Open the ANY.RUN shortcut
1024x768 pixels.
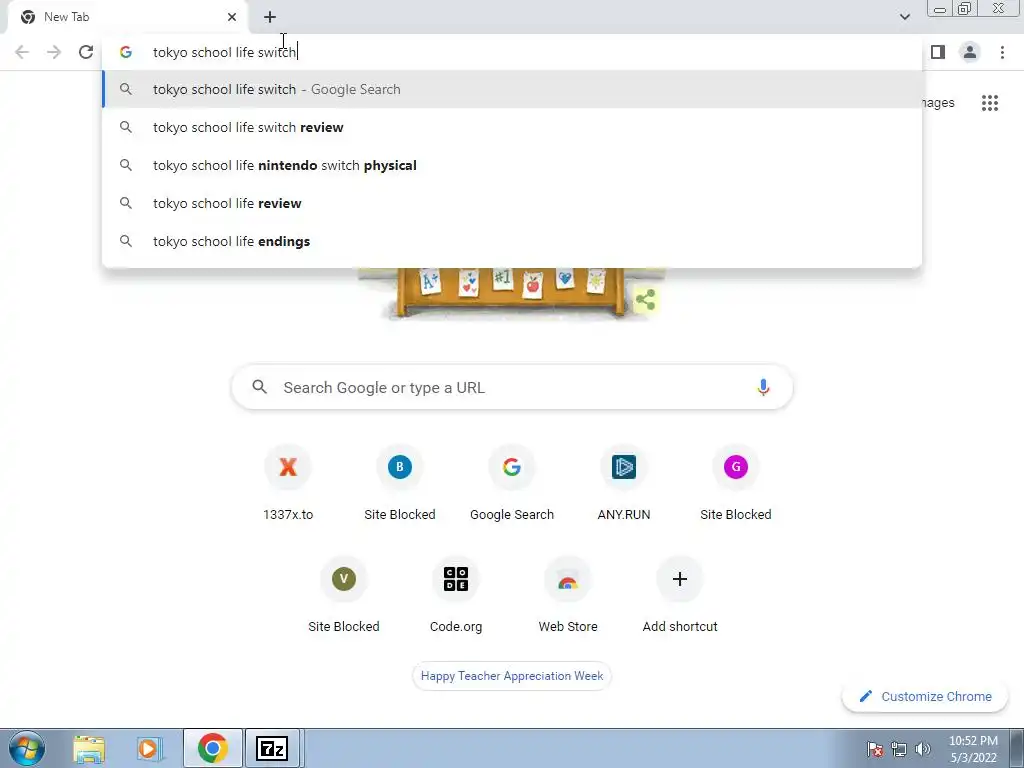624,483
